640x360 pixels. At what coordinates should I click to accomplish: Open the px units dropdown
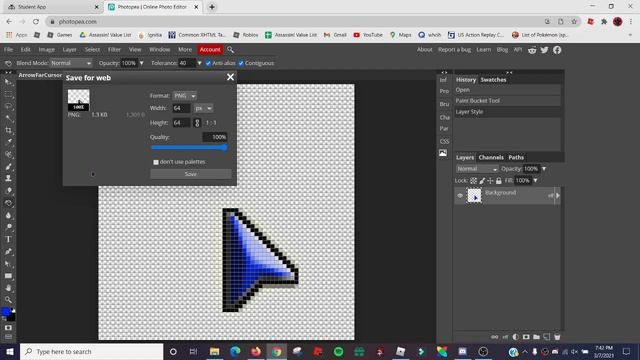203,108
